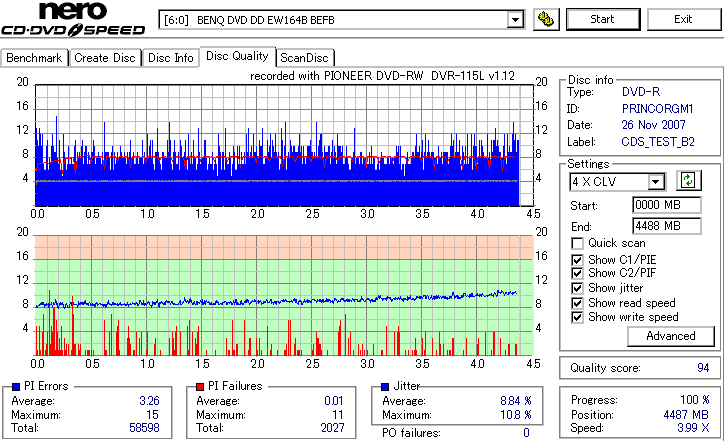Click the recorded with PIONEER DVD-RW text
Image resolution: width=724 pixels, height=441 pixels.
tap(382, 76)
